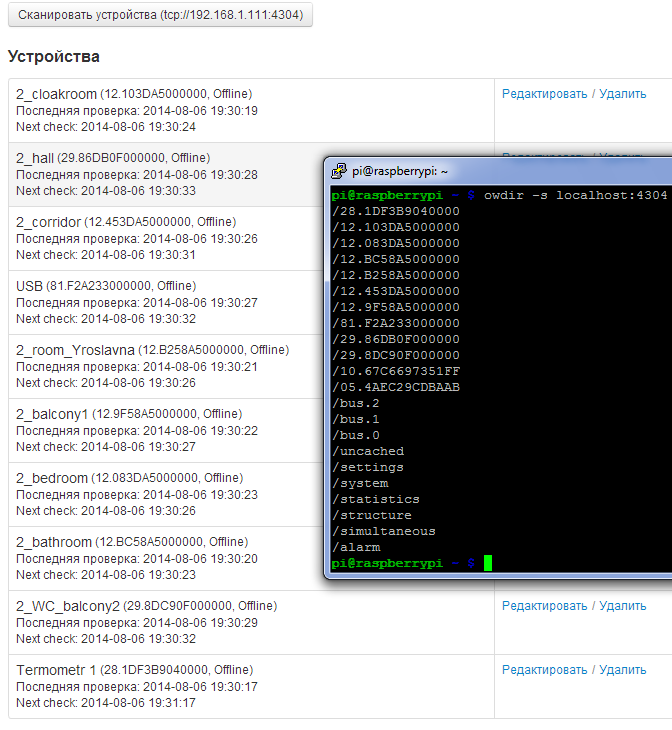
Task: Click /10.67C6697351FF in terminal output
Action: coord(396,372)
